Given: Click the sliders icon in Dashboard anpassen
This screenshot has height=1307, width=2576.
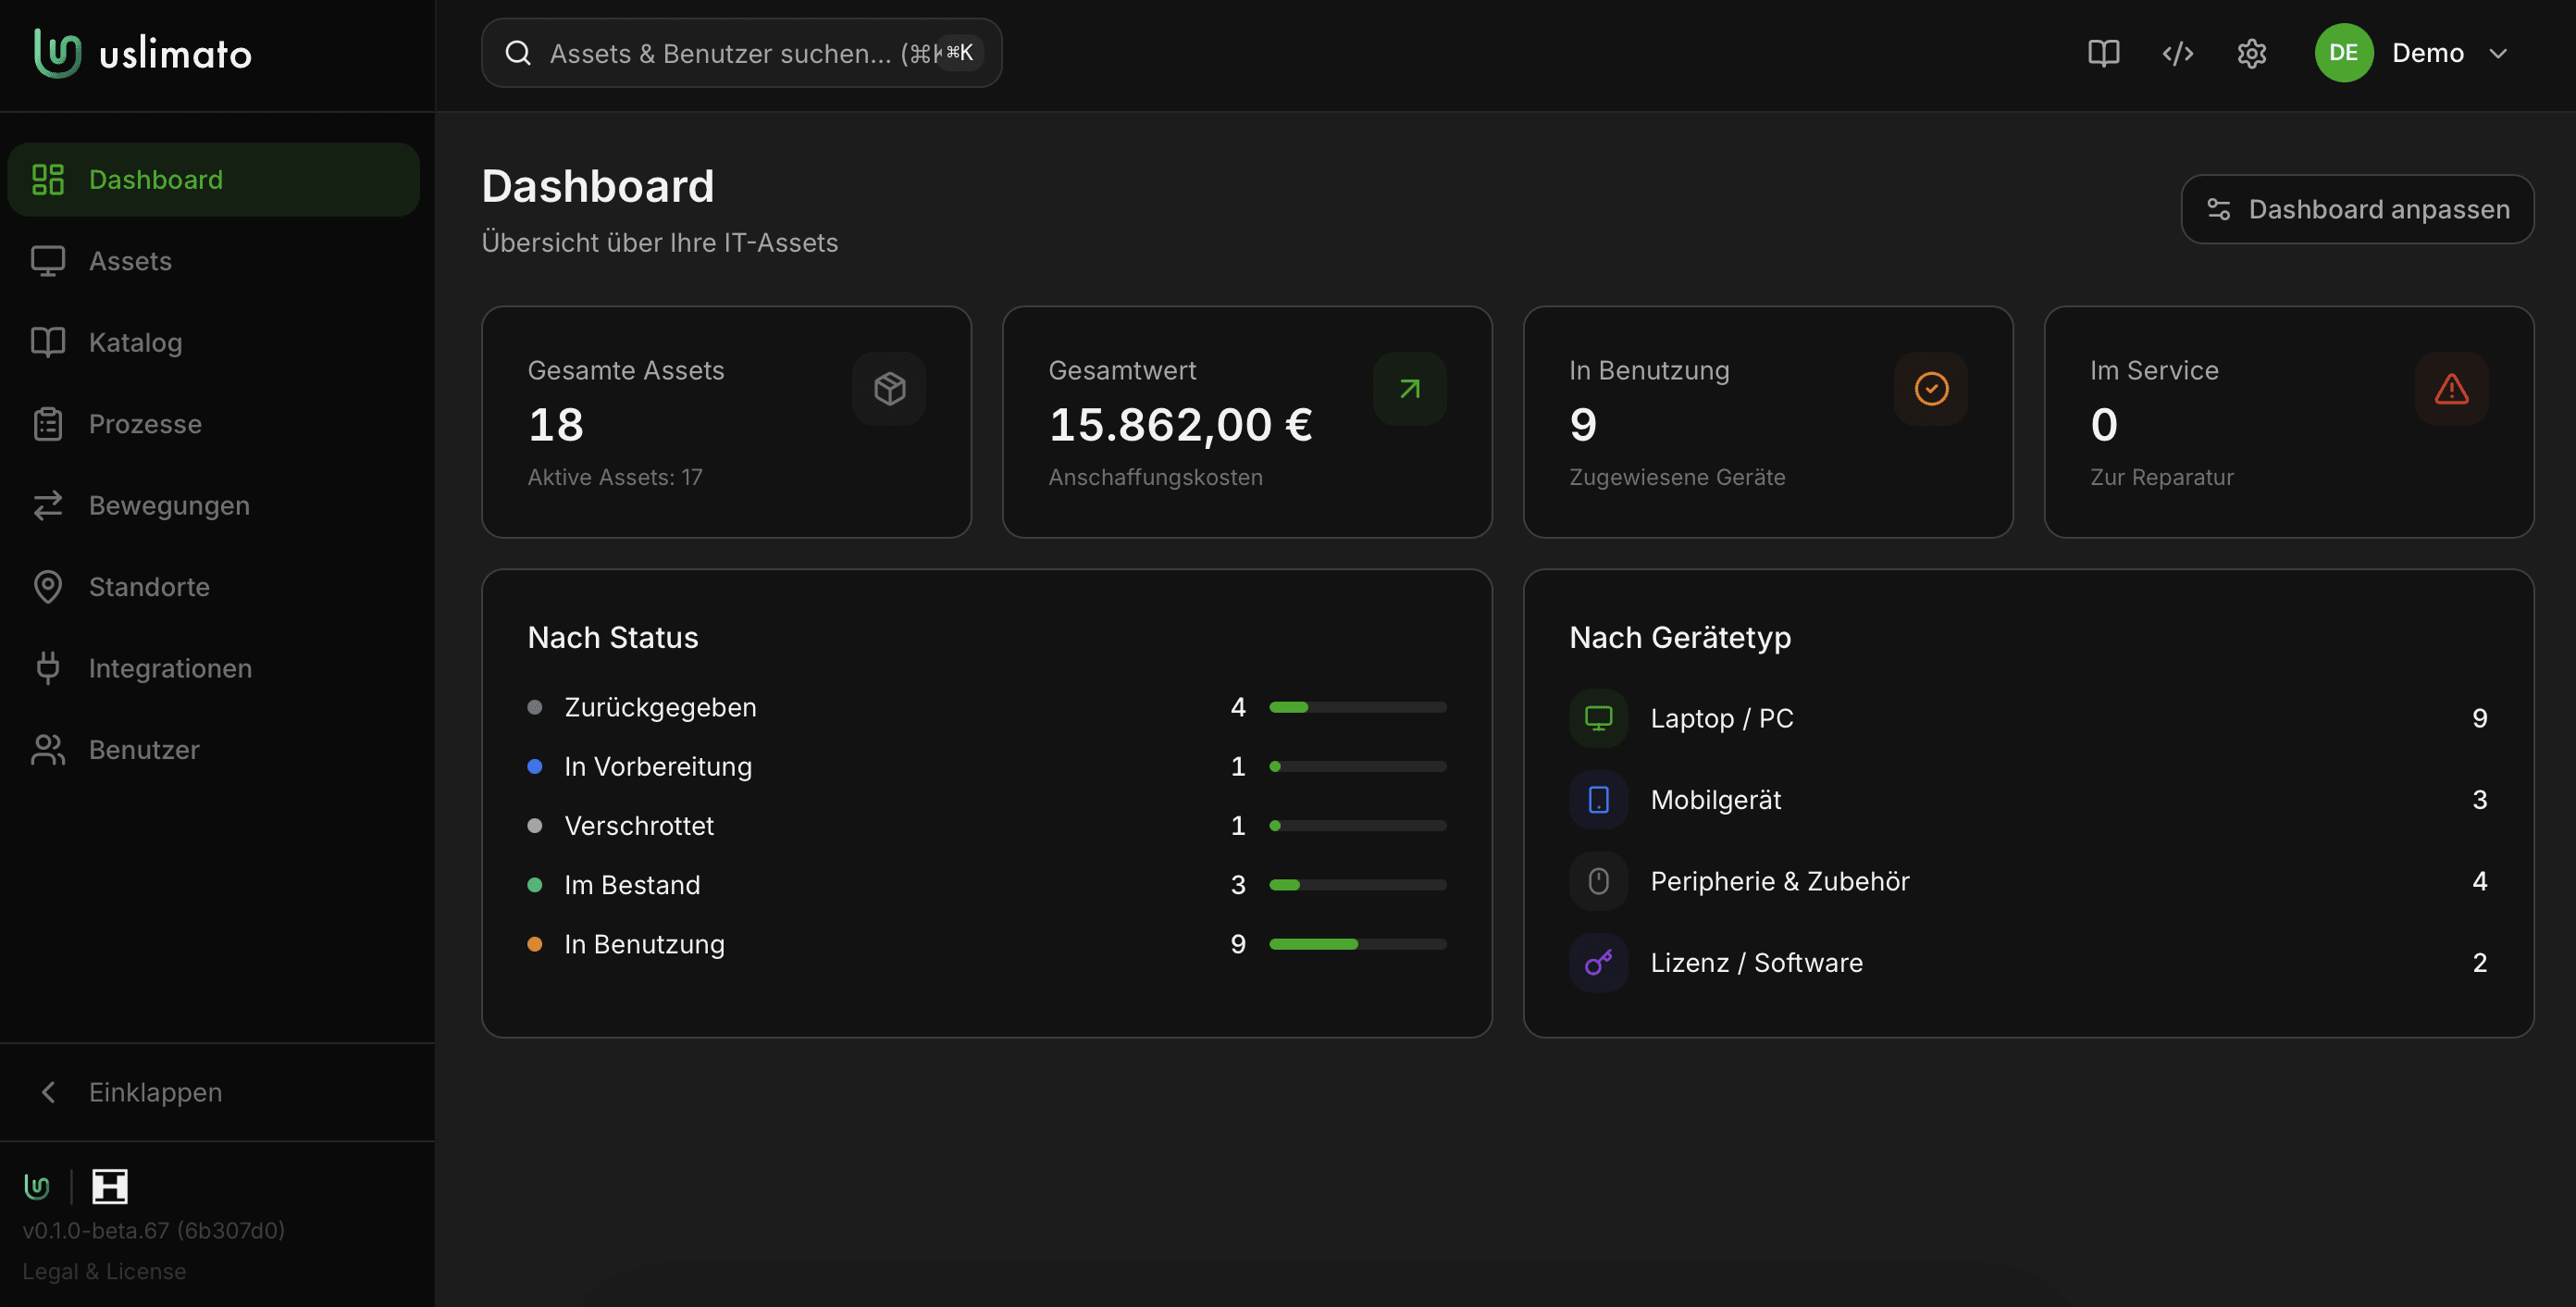Looking at the screenshot, I should (2219, 209).
